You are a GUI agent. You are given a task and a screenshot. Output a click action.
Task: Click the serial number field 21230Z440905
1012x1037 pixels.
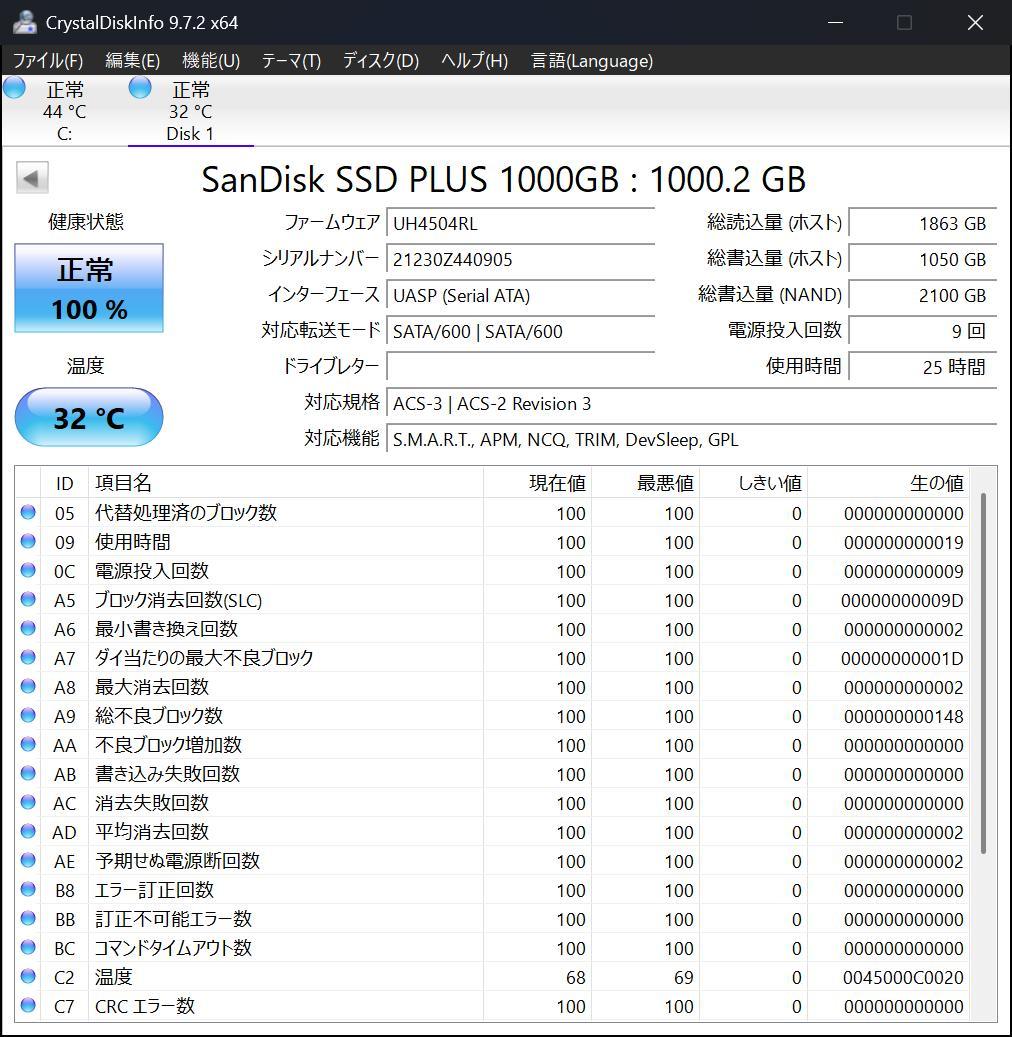pyautogui.click(x=520, y=259)
